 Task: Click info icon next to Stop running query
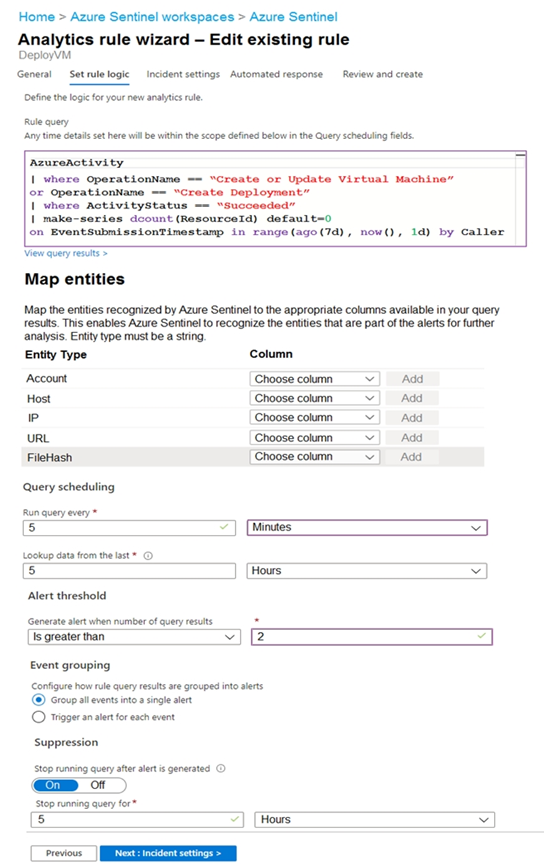[220, 768]
